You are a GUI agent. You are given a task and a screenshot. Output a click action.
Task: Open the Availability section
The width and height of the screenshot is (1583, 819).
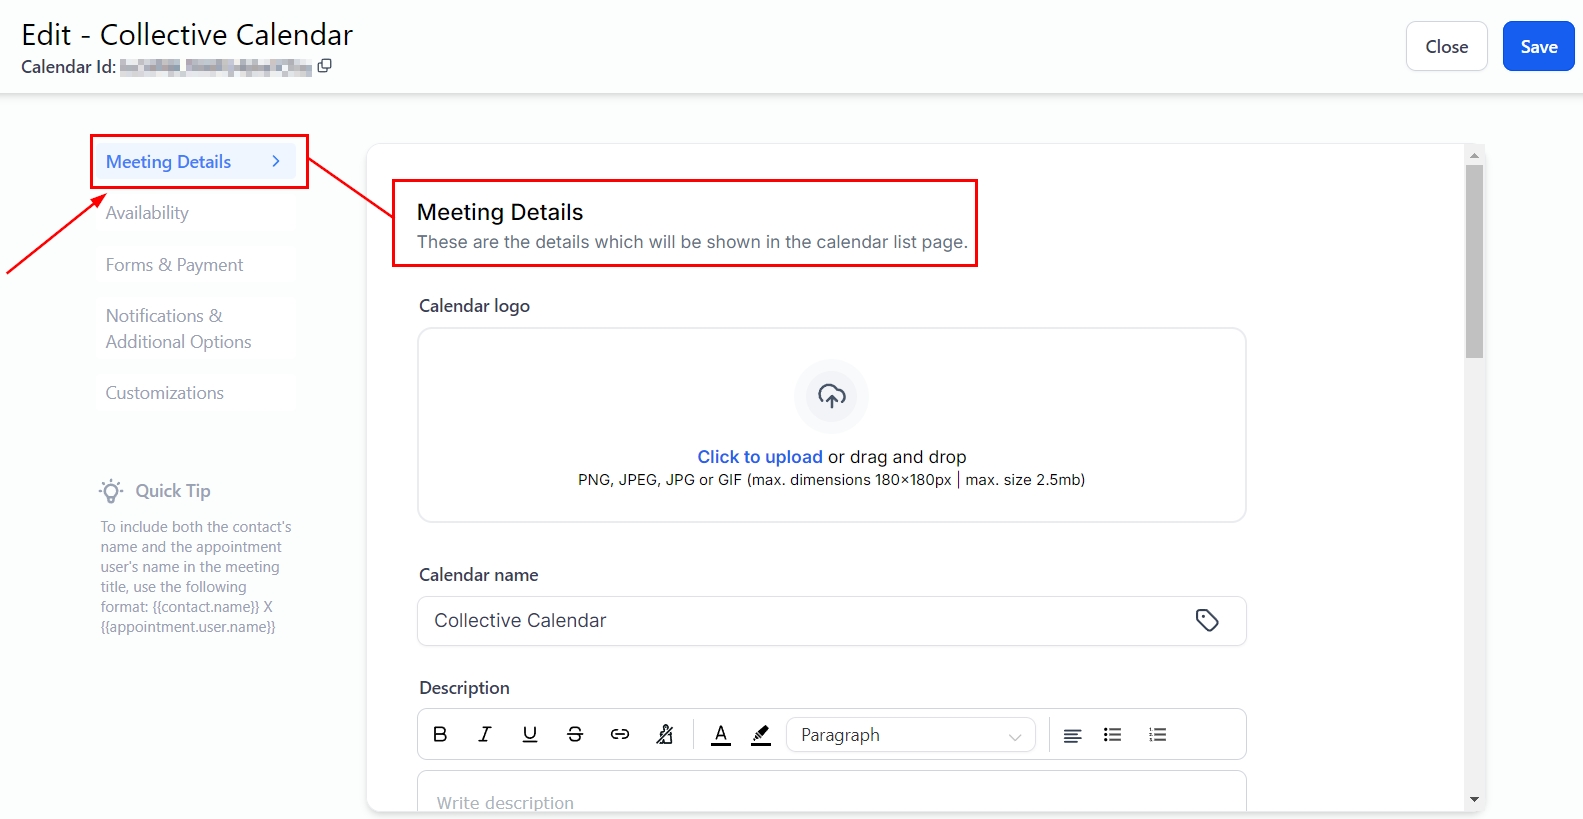tap(147, 213)
